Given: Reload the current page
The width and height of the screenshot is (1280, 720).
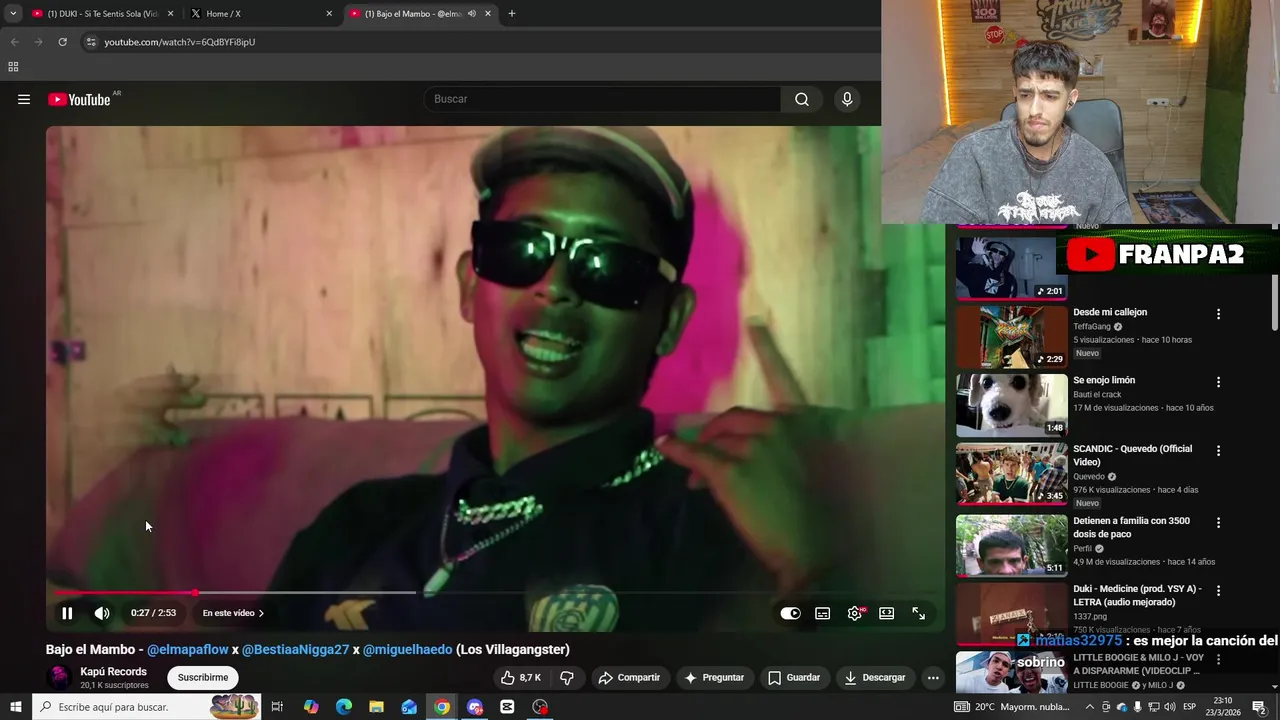Looking at the screenshot, I should tap(62, 42).
